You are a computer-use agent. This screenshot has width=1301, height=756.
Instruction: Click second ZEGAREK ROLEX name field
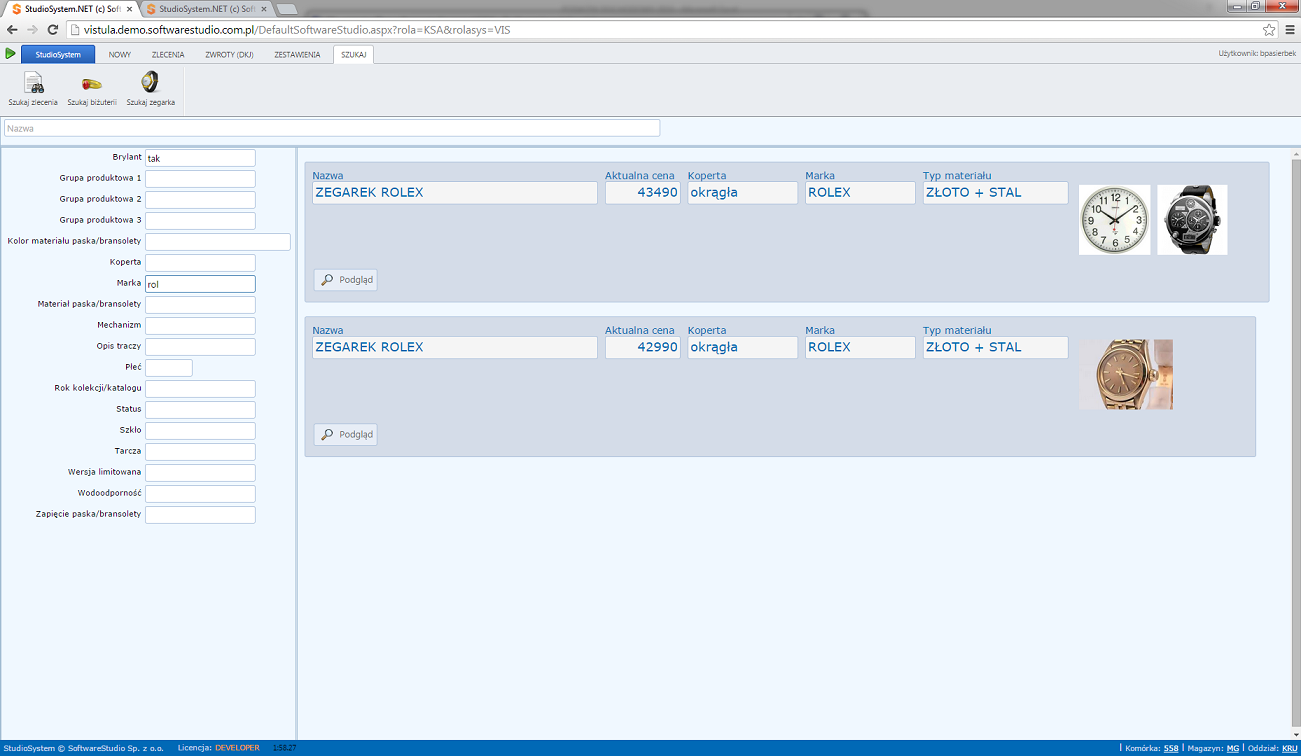pos(455,347)
